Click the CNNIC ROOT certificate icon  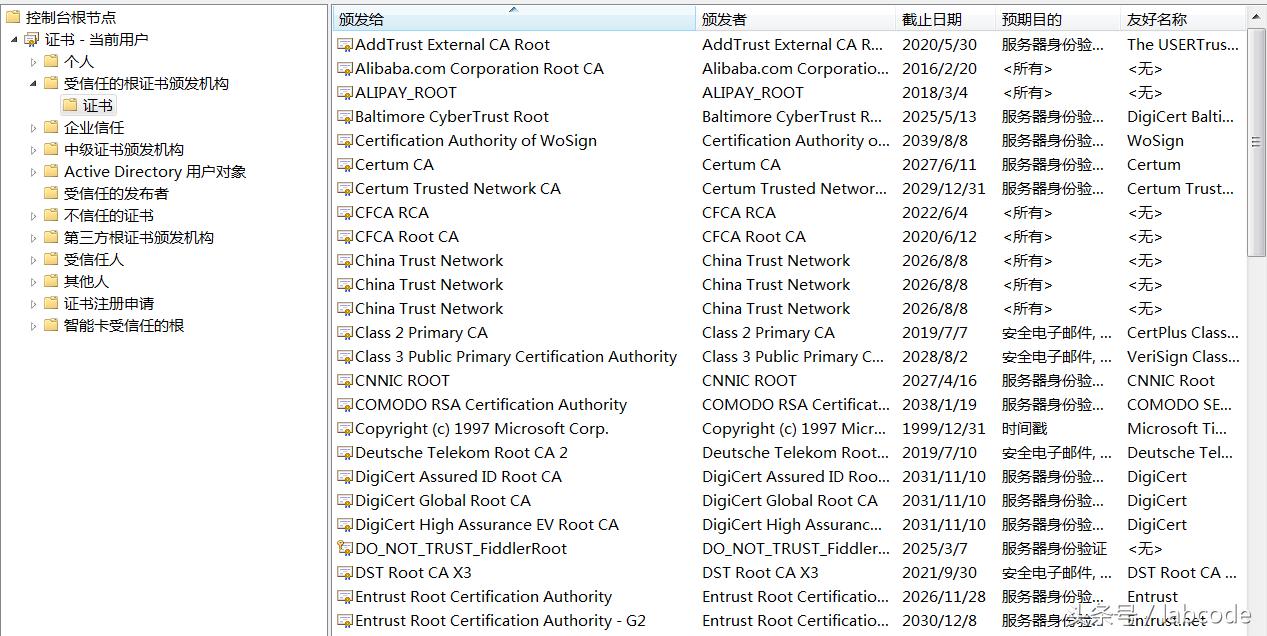tap(345, 381)
